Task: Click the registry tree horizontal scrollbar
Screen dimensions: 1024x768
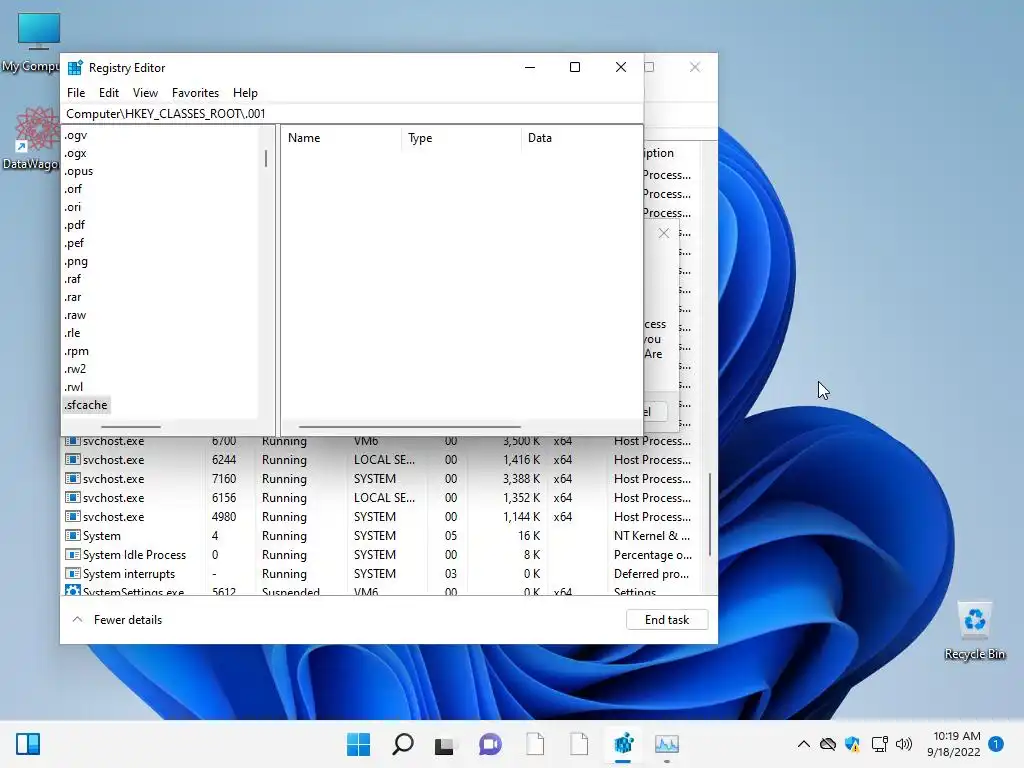Action: (x=131, y=427)
